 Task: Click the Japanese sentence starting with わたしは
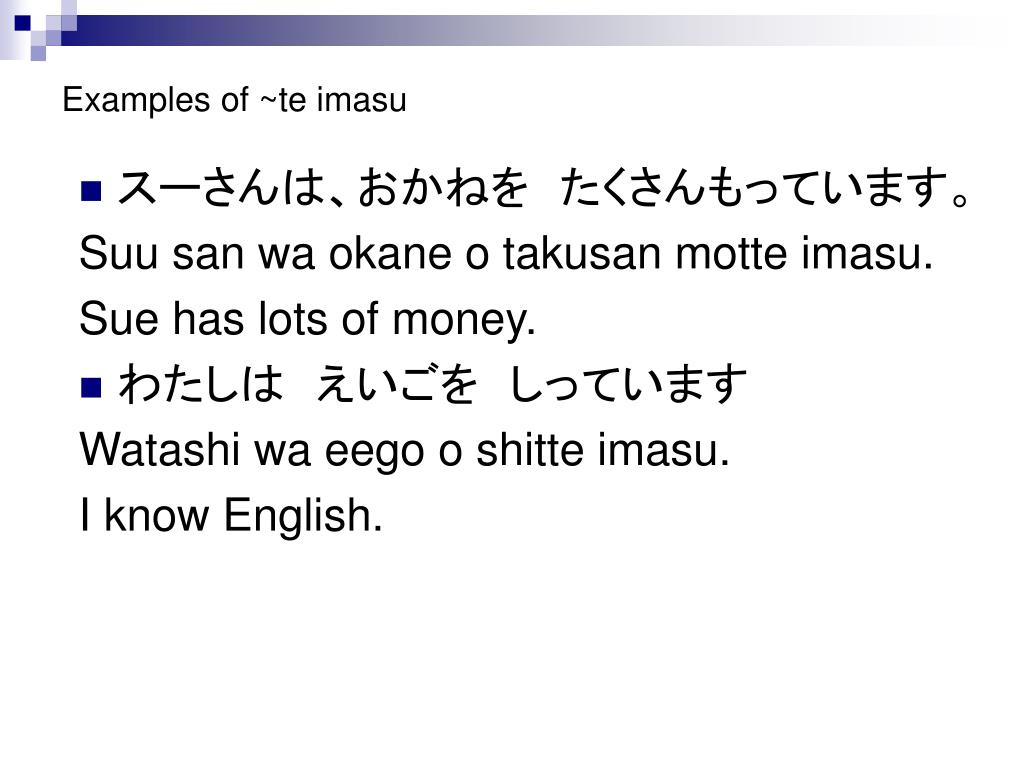click(432, 385)
